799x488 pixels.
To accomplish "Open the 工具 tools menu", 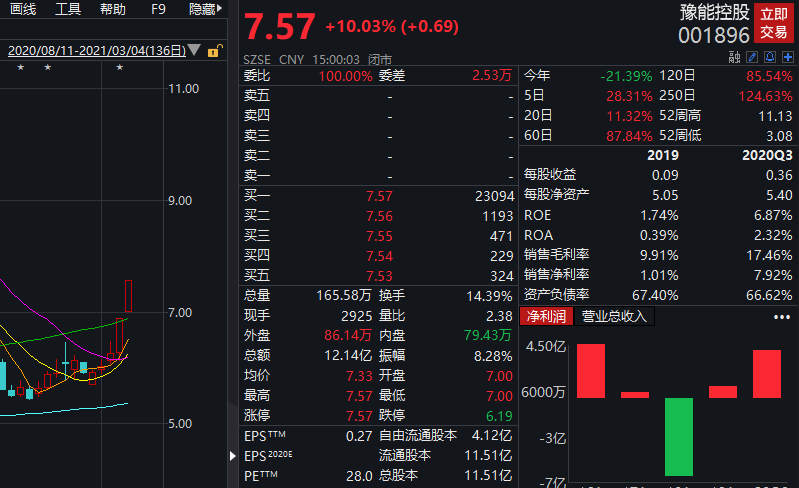I will pos(68,9).
